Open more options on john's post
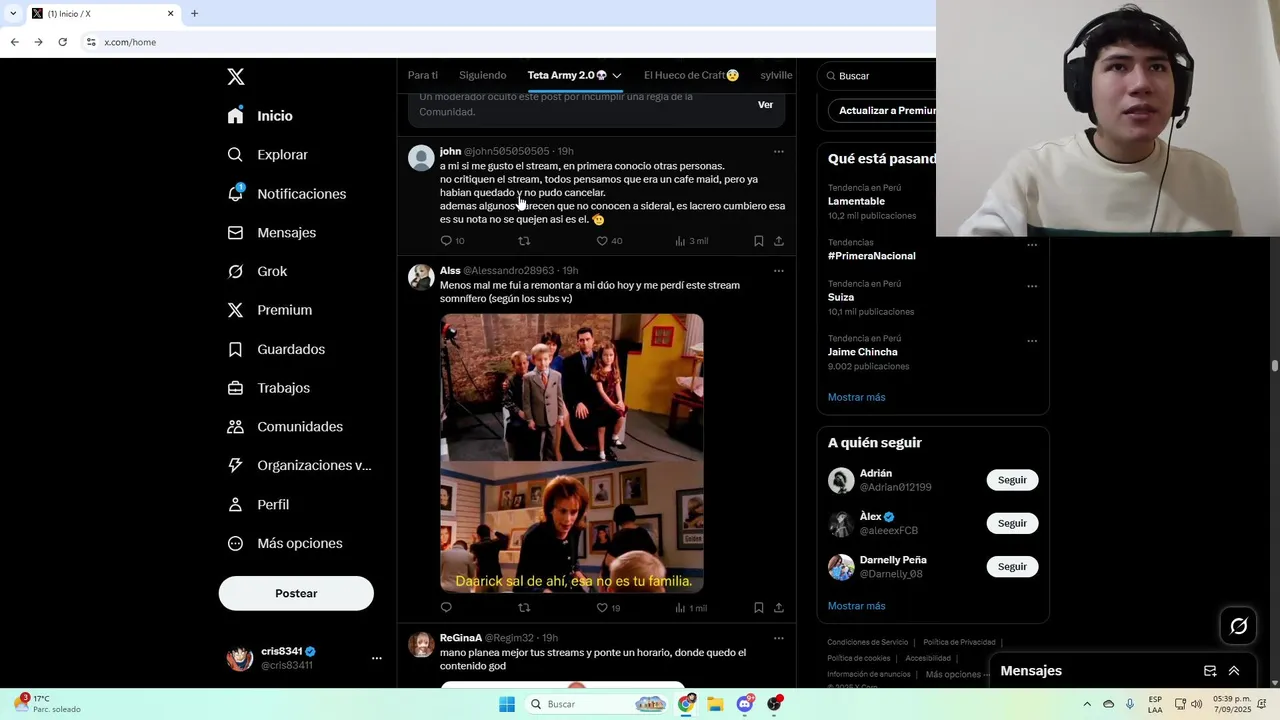The image size is (1280, 720). pos(779,152)
